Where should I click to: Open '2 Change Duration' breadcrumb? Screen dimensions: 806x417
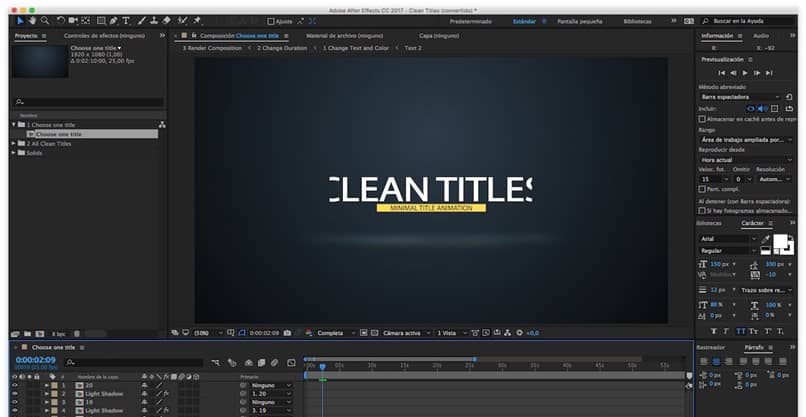(x=282, y=48)
